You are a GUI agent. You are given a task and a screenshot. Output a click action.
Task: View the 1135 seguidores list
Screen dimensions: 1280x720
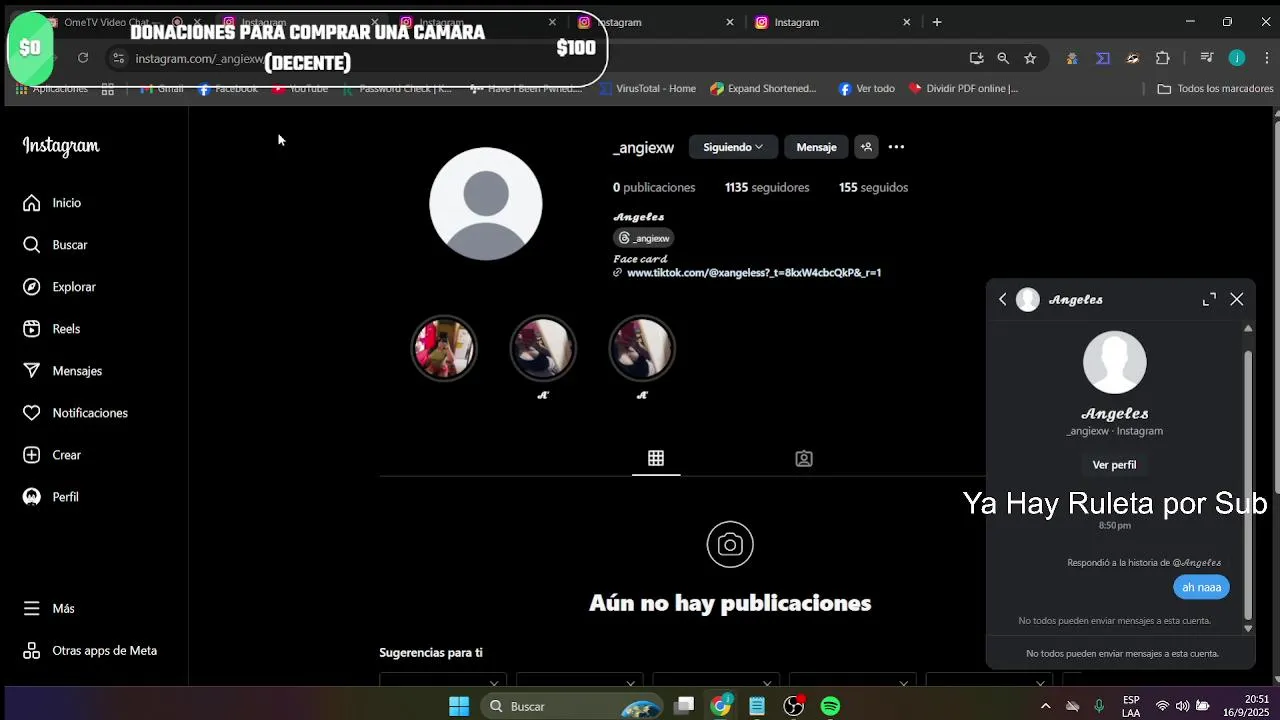[x=767, y=187]
